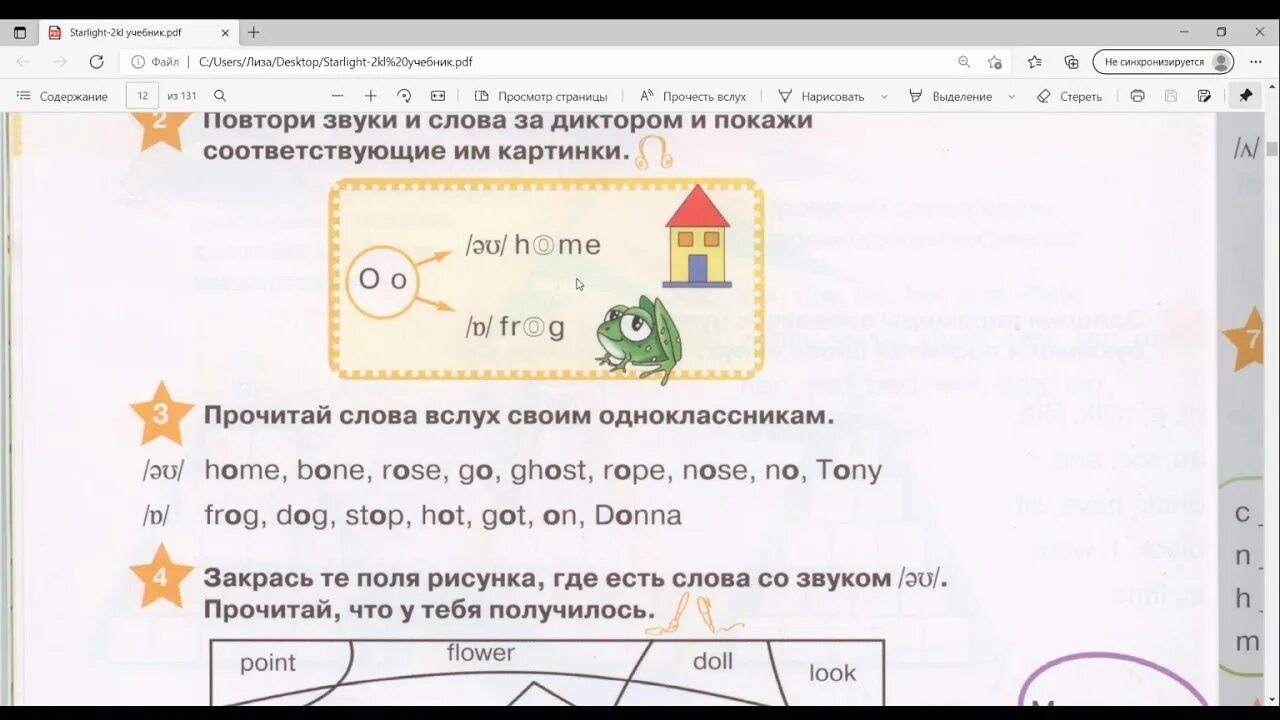Viewport: 1280px width, 720px height.
Task: Click the name "Donna" in second row
Action: pos(638,515)
